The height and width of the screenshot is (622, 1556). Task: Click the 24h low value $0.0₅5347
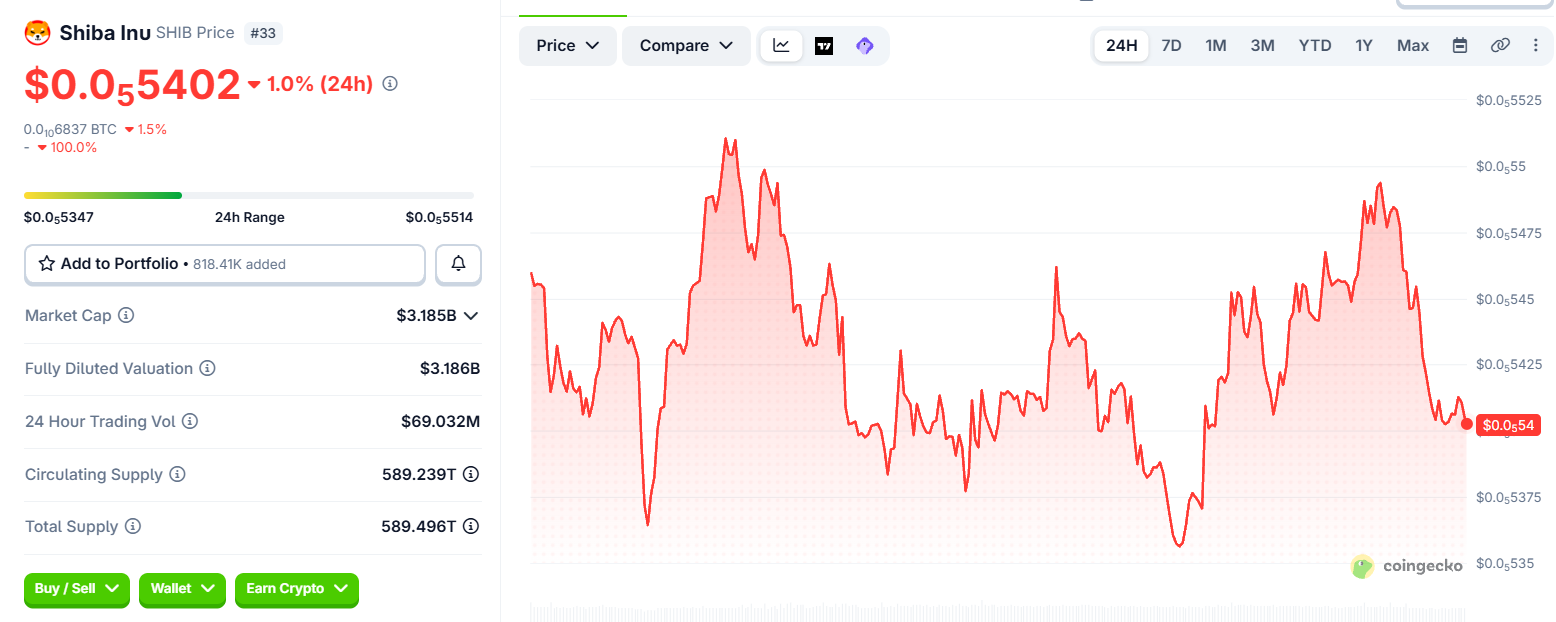point(59,217)
